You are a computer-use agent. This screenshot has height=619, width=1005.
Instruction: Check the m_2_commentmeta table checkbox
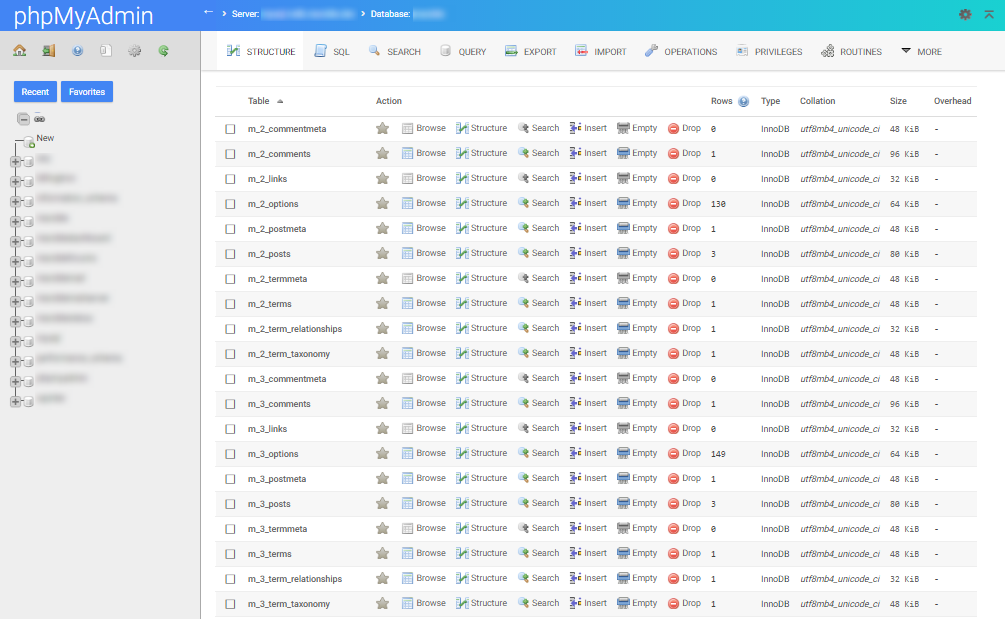(230, 129)
